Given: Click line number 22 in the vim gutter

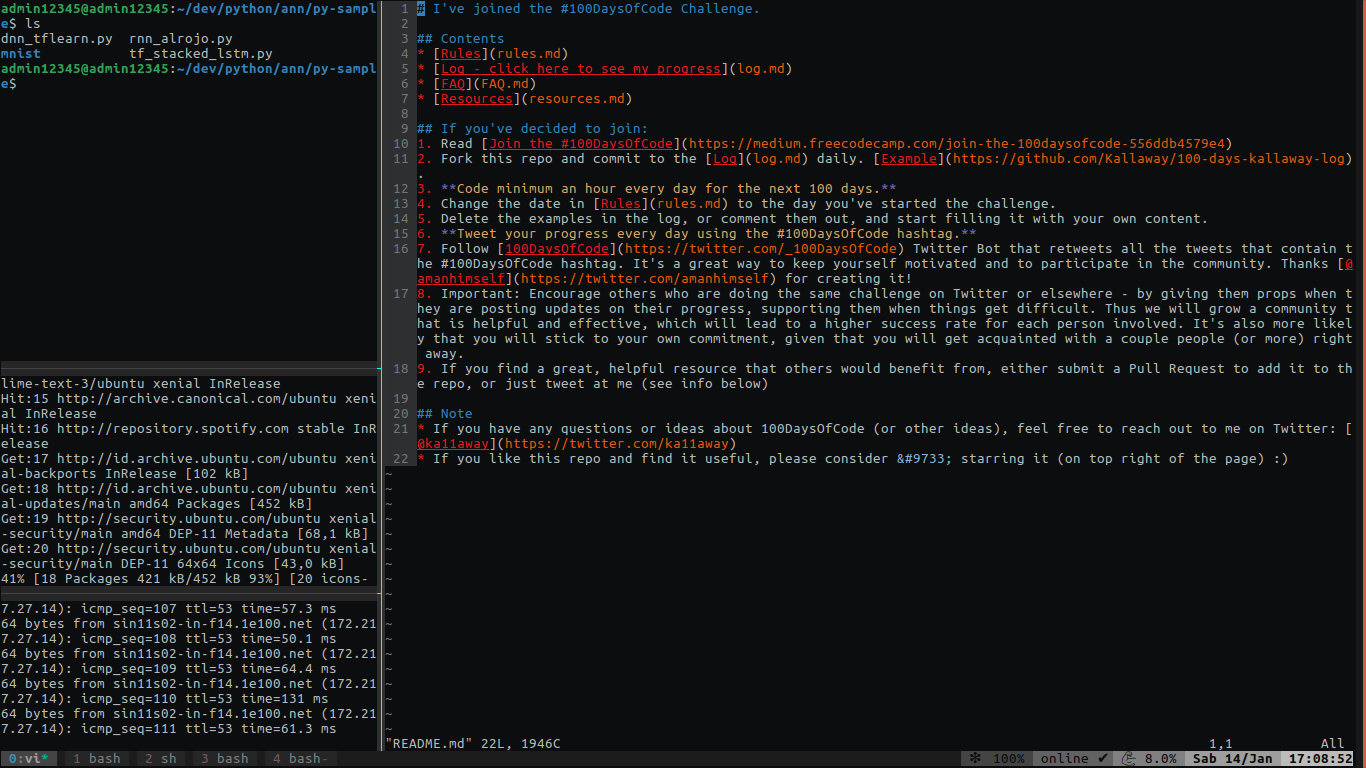Looking at the screenshot, I should coord(401,459).
